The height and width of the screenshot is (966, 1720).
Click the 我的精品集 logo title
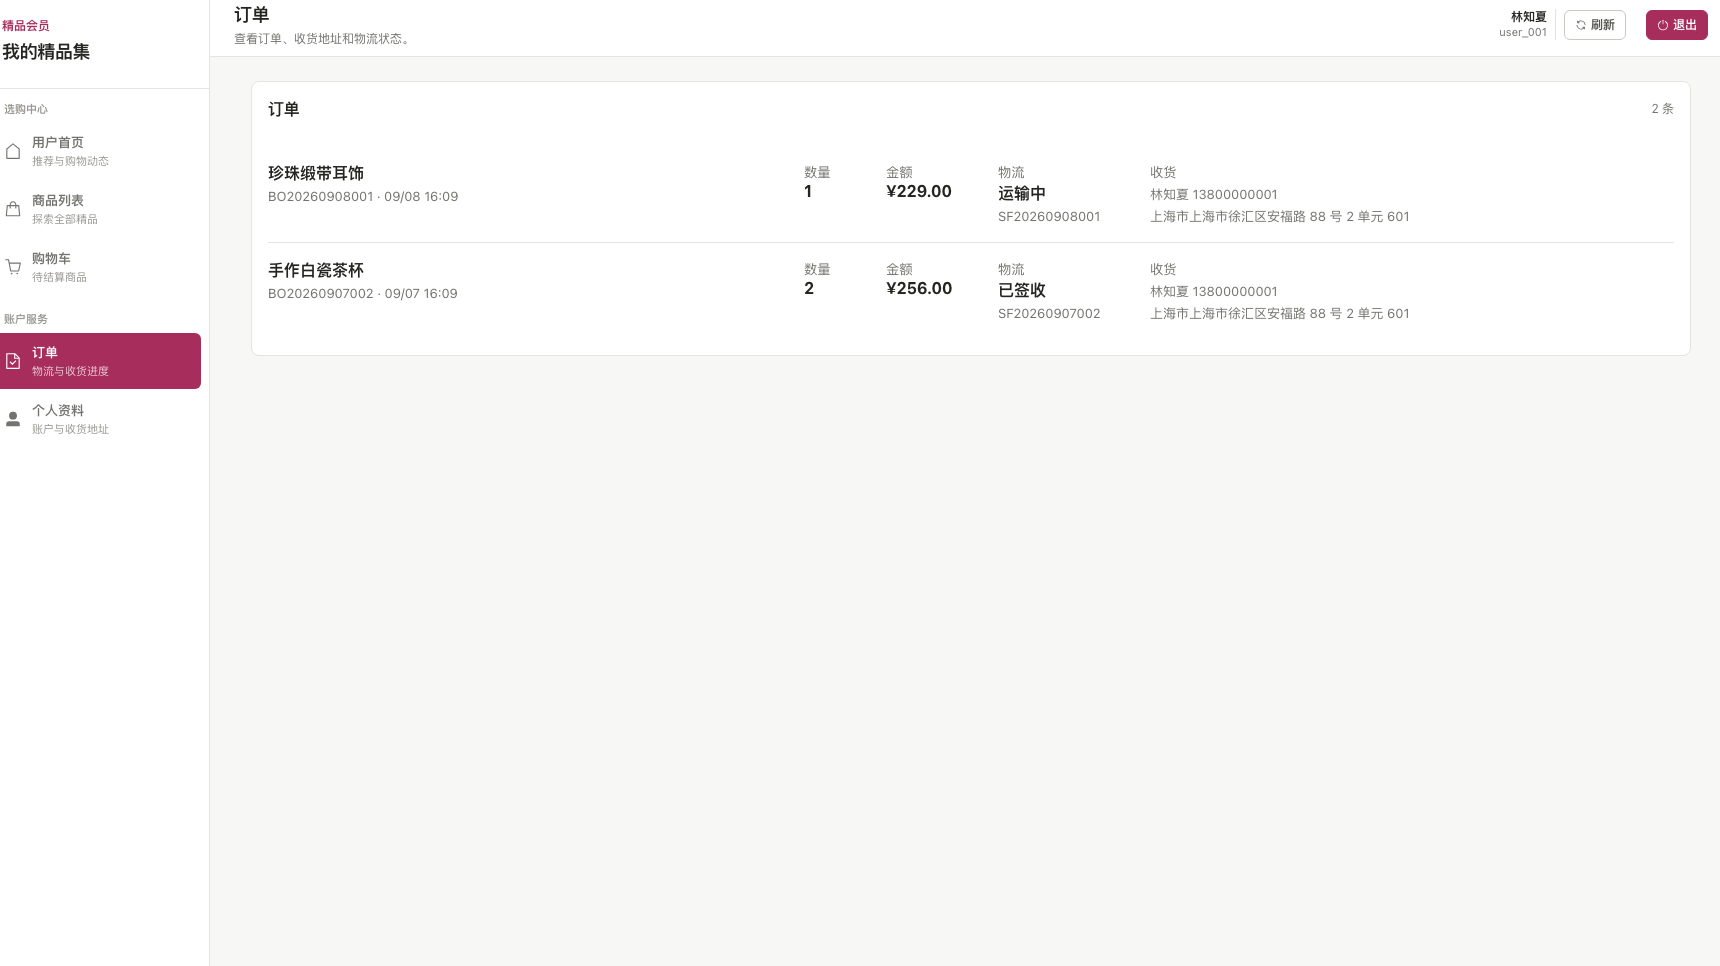[46, 52]
